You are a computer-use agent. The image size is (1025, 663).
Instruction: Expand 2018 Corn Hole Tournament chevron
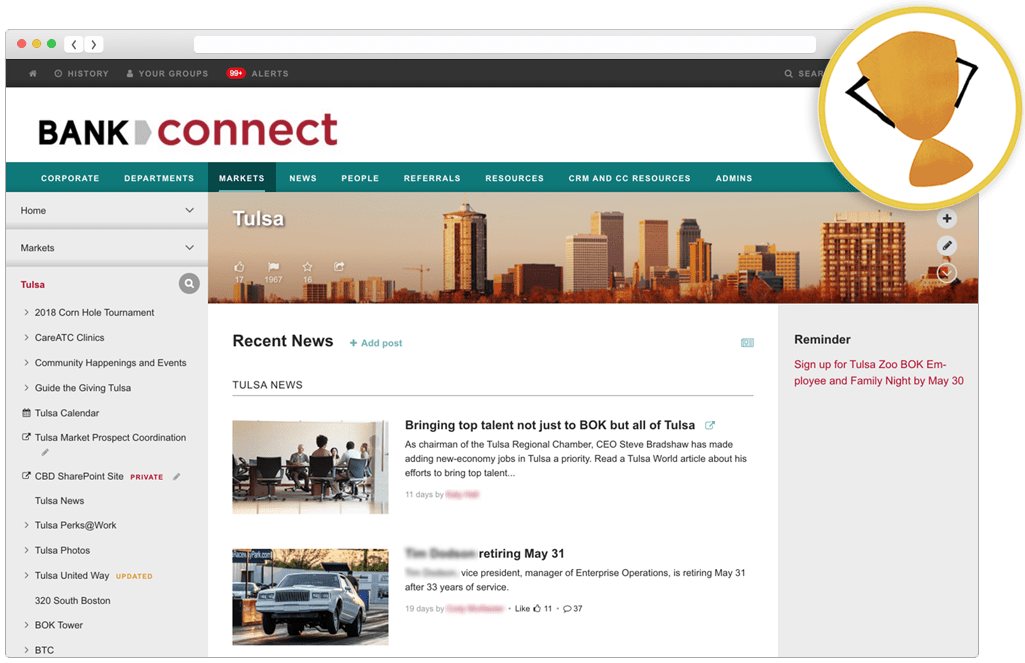click(x=26, y=313)
